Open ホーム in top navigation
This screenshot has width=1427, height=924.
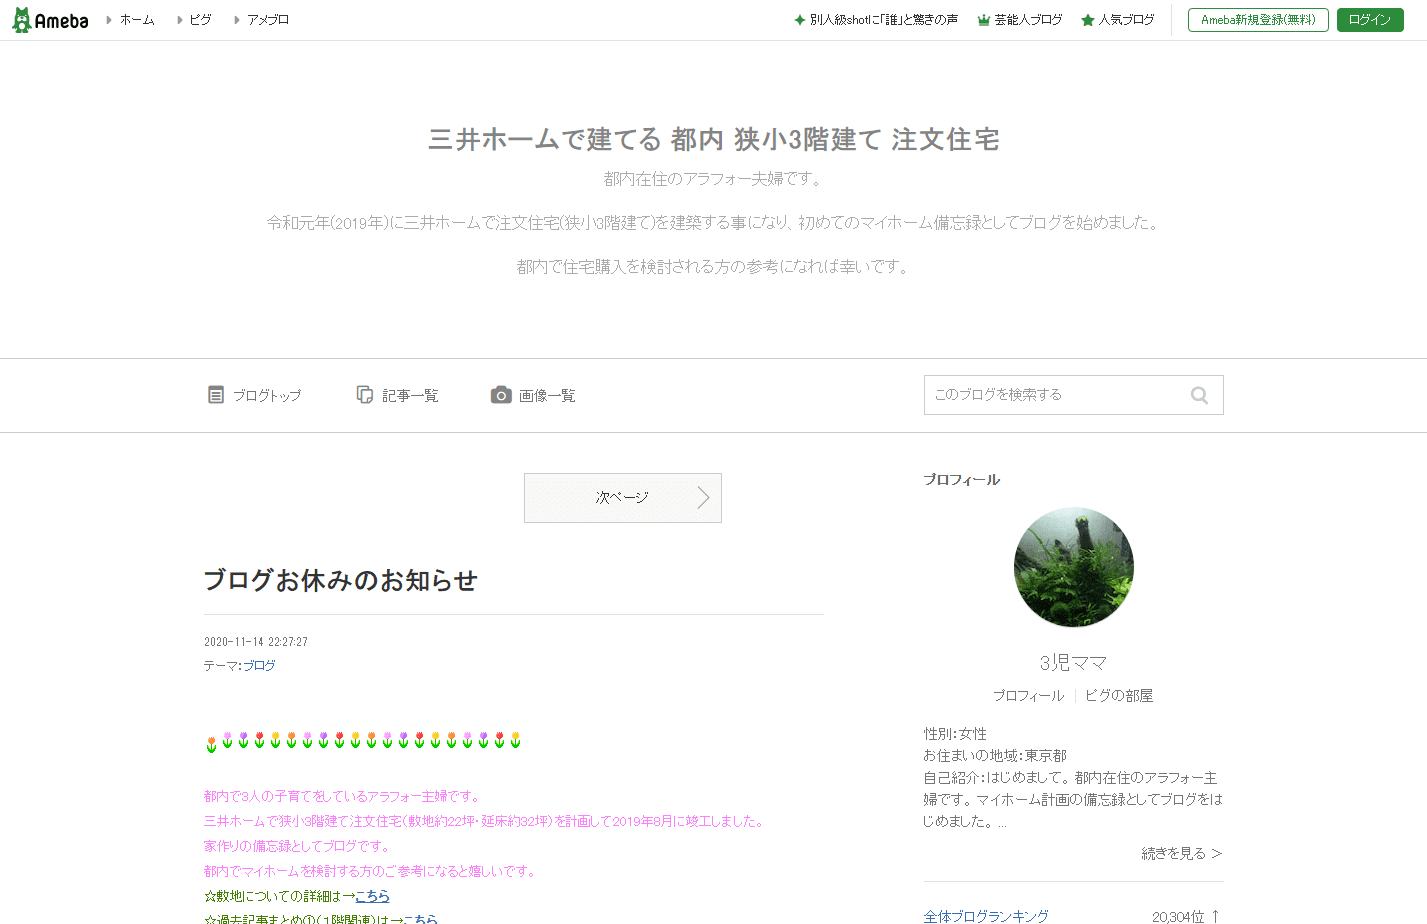[137, 20]
